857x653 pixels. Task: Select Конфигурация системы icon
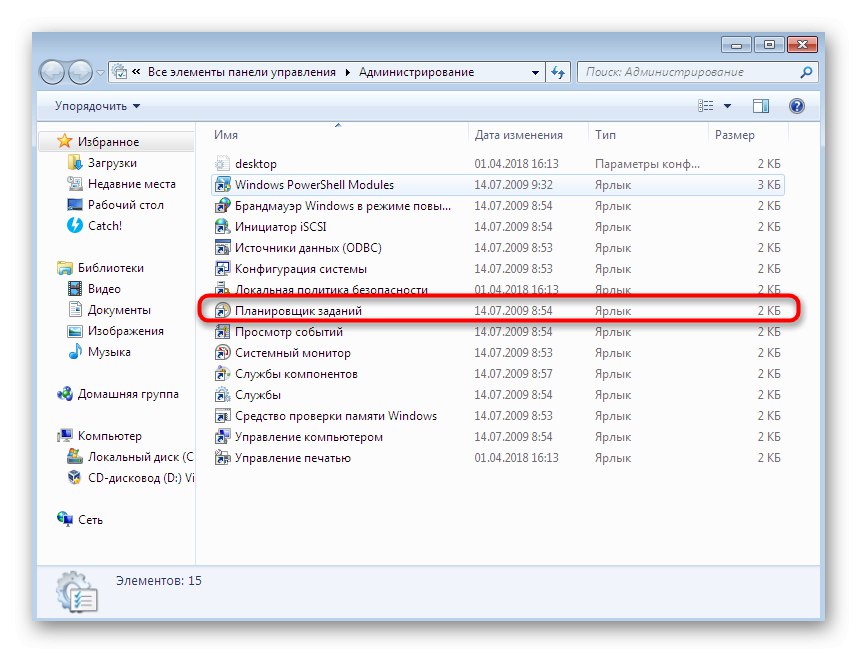[222, 268]
